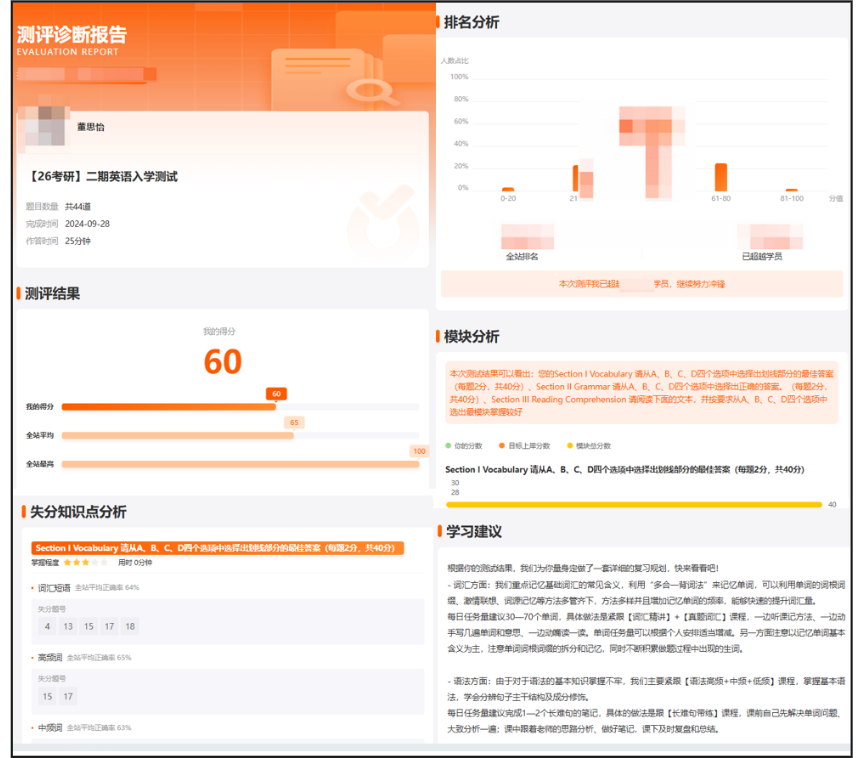Select question 4 in 词汇短语 lost questions
This screenshot has height=758, width=856.
[x=47, y=626]
